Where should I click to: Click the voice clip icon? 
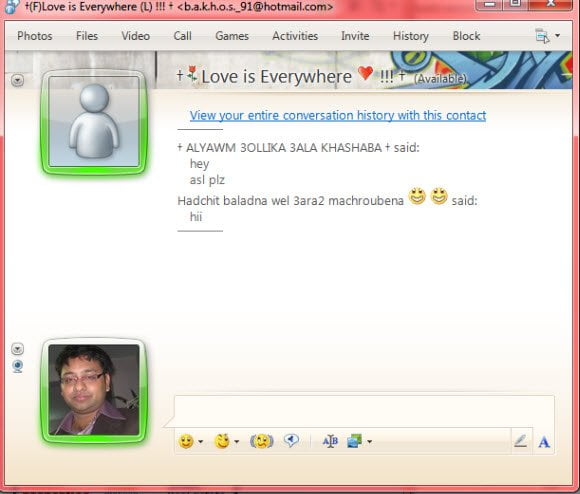(x=291, y=440)
